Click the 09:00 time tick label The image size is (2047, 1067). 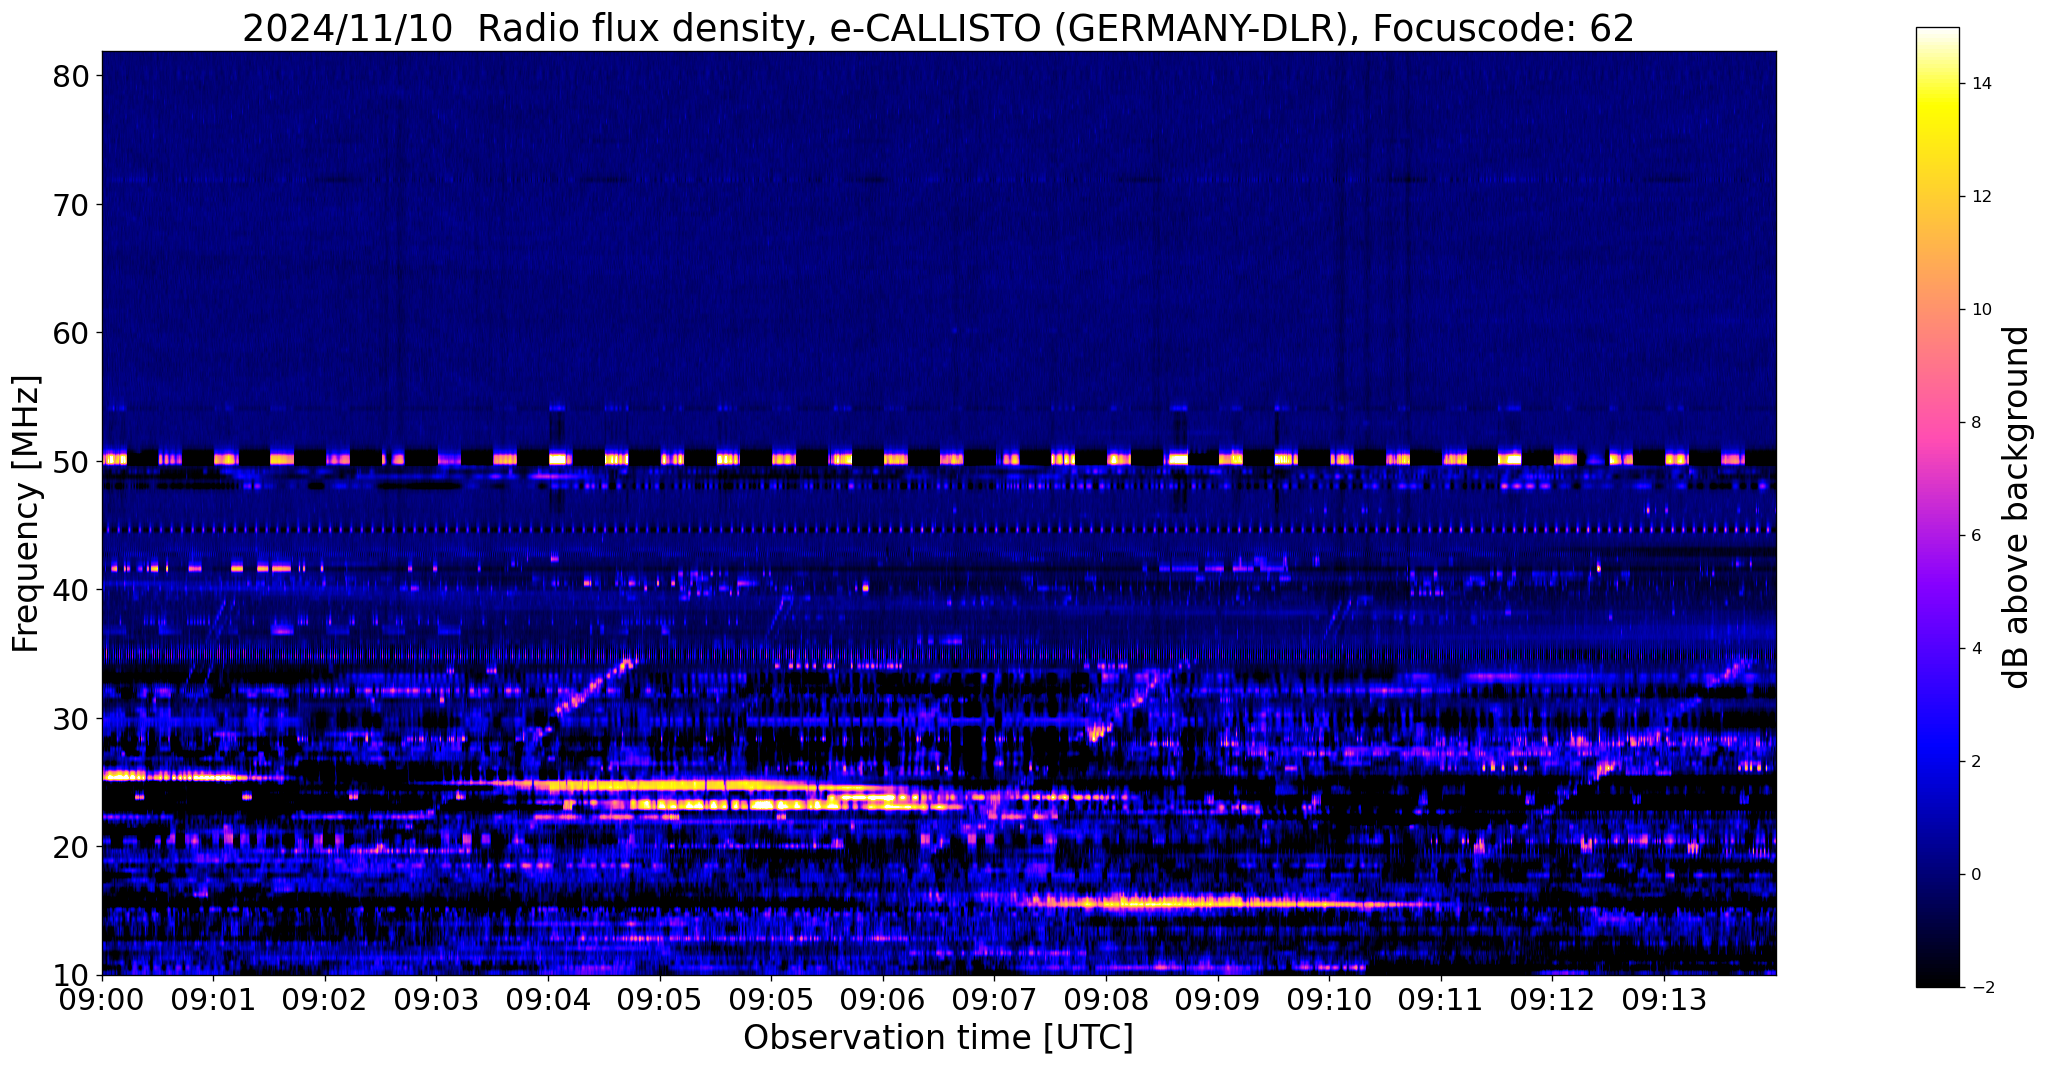pos(102,1000)
